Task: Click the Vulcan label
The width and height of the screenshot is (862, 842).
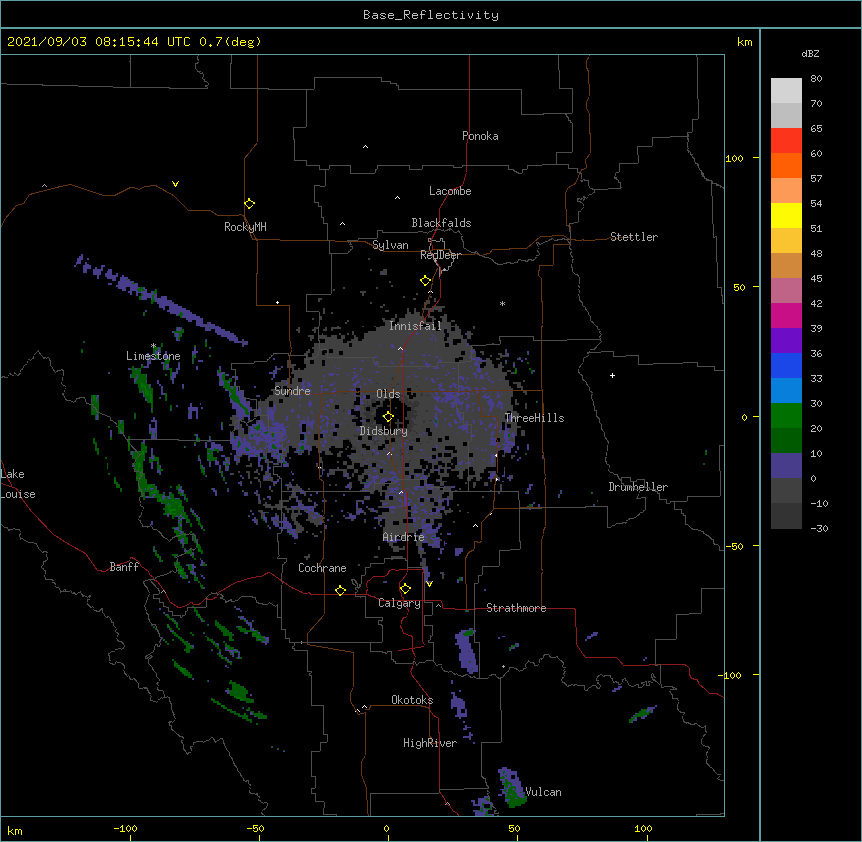Action: pyautogui.click(x=543, y=792)
